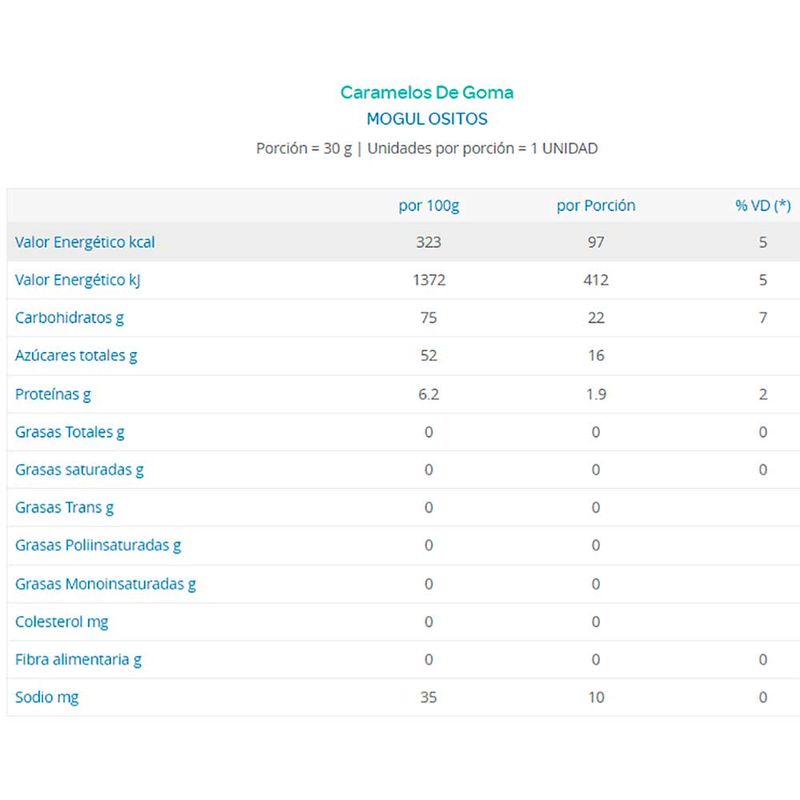Select the 'Proteínas g' row label
The height and width of the screenshot is (800, 800).
point(53,394)
